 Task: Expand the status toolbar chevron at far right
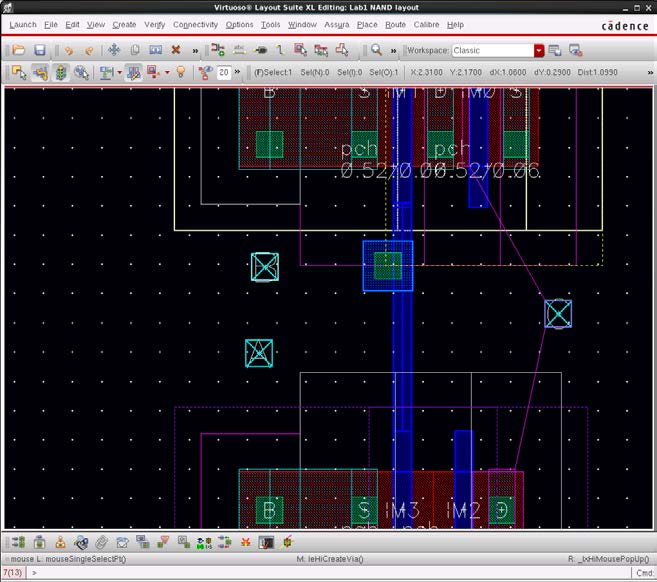(650, 72)
